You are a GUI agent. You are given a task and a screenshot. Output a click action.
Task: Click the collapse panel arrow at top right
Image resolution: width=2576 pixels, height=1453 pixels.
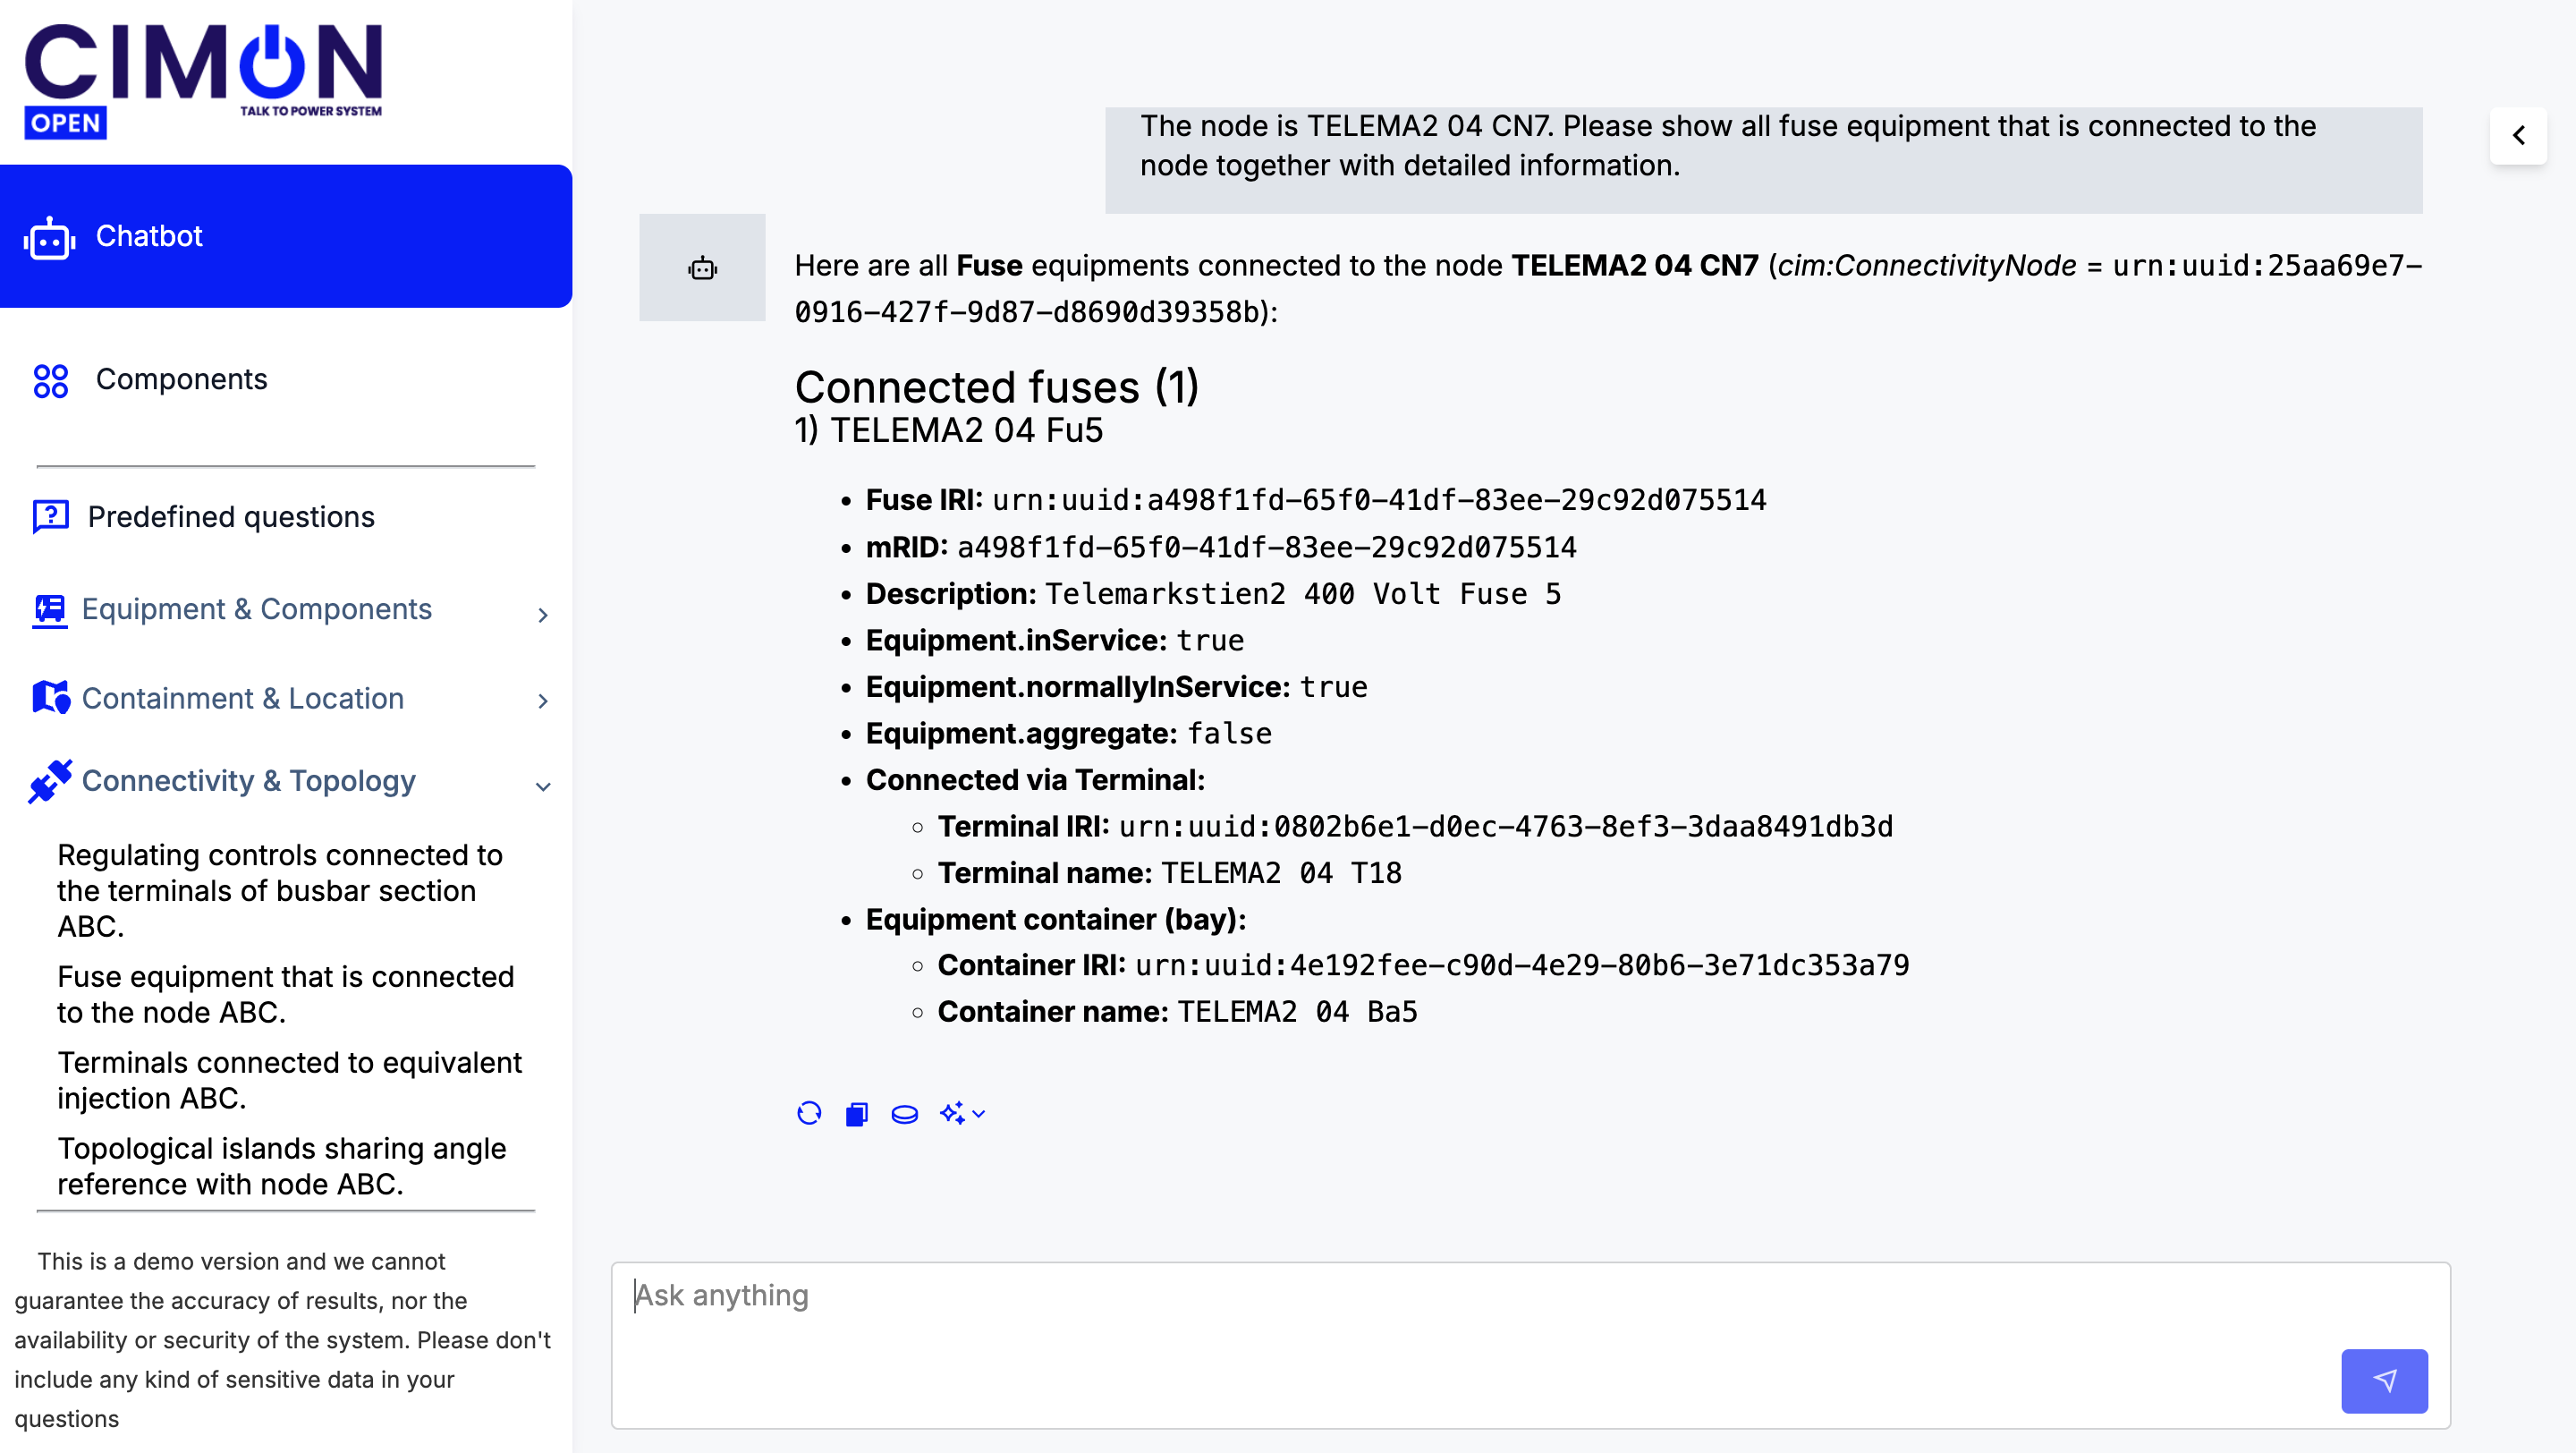coord(2518,135)
